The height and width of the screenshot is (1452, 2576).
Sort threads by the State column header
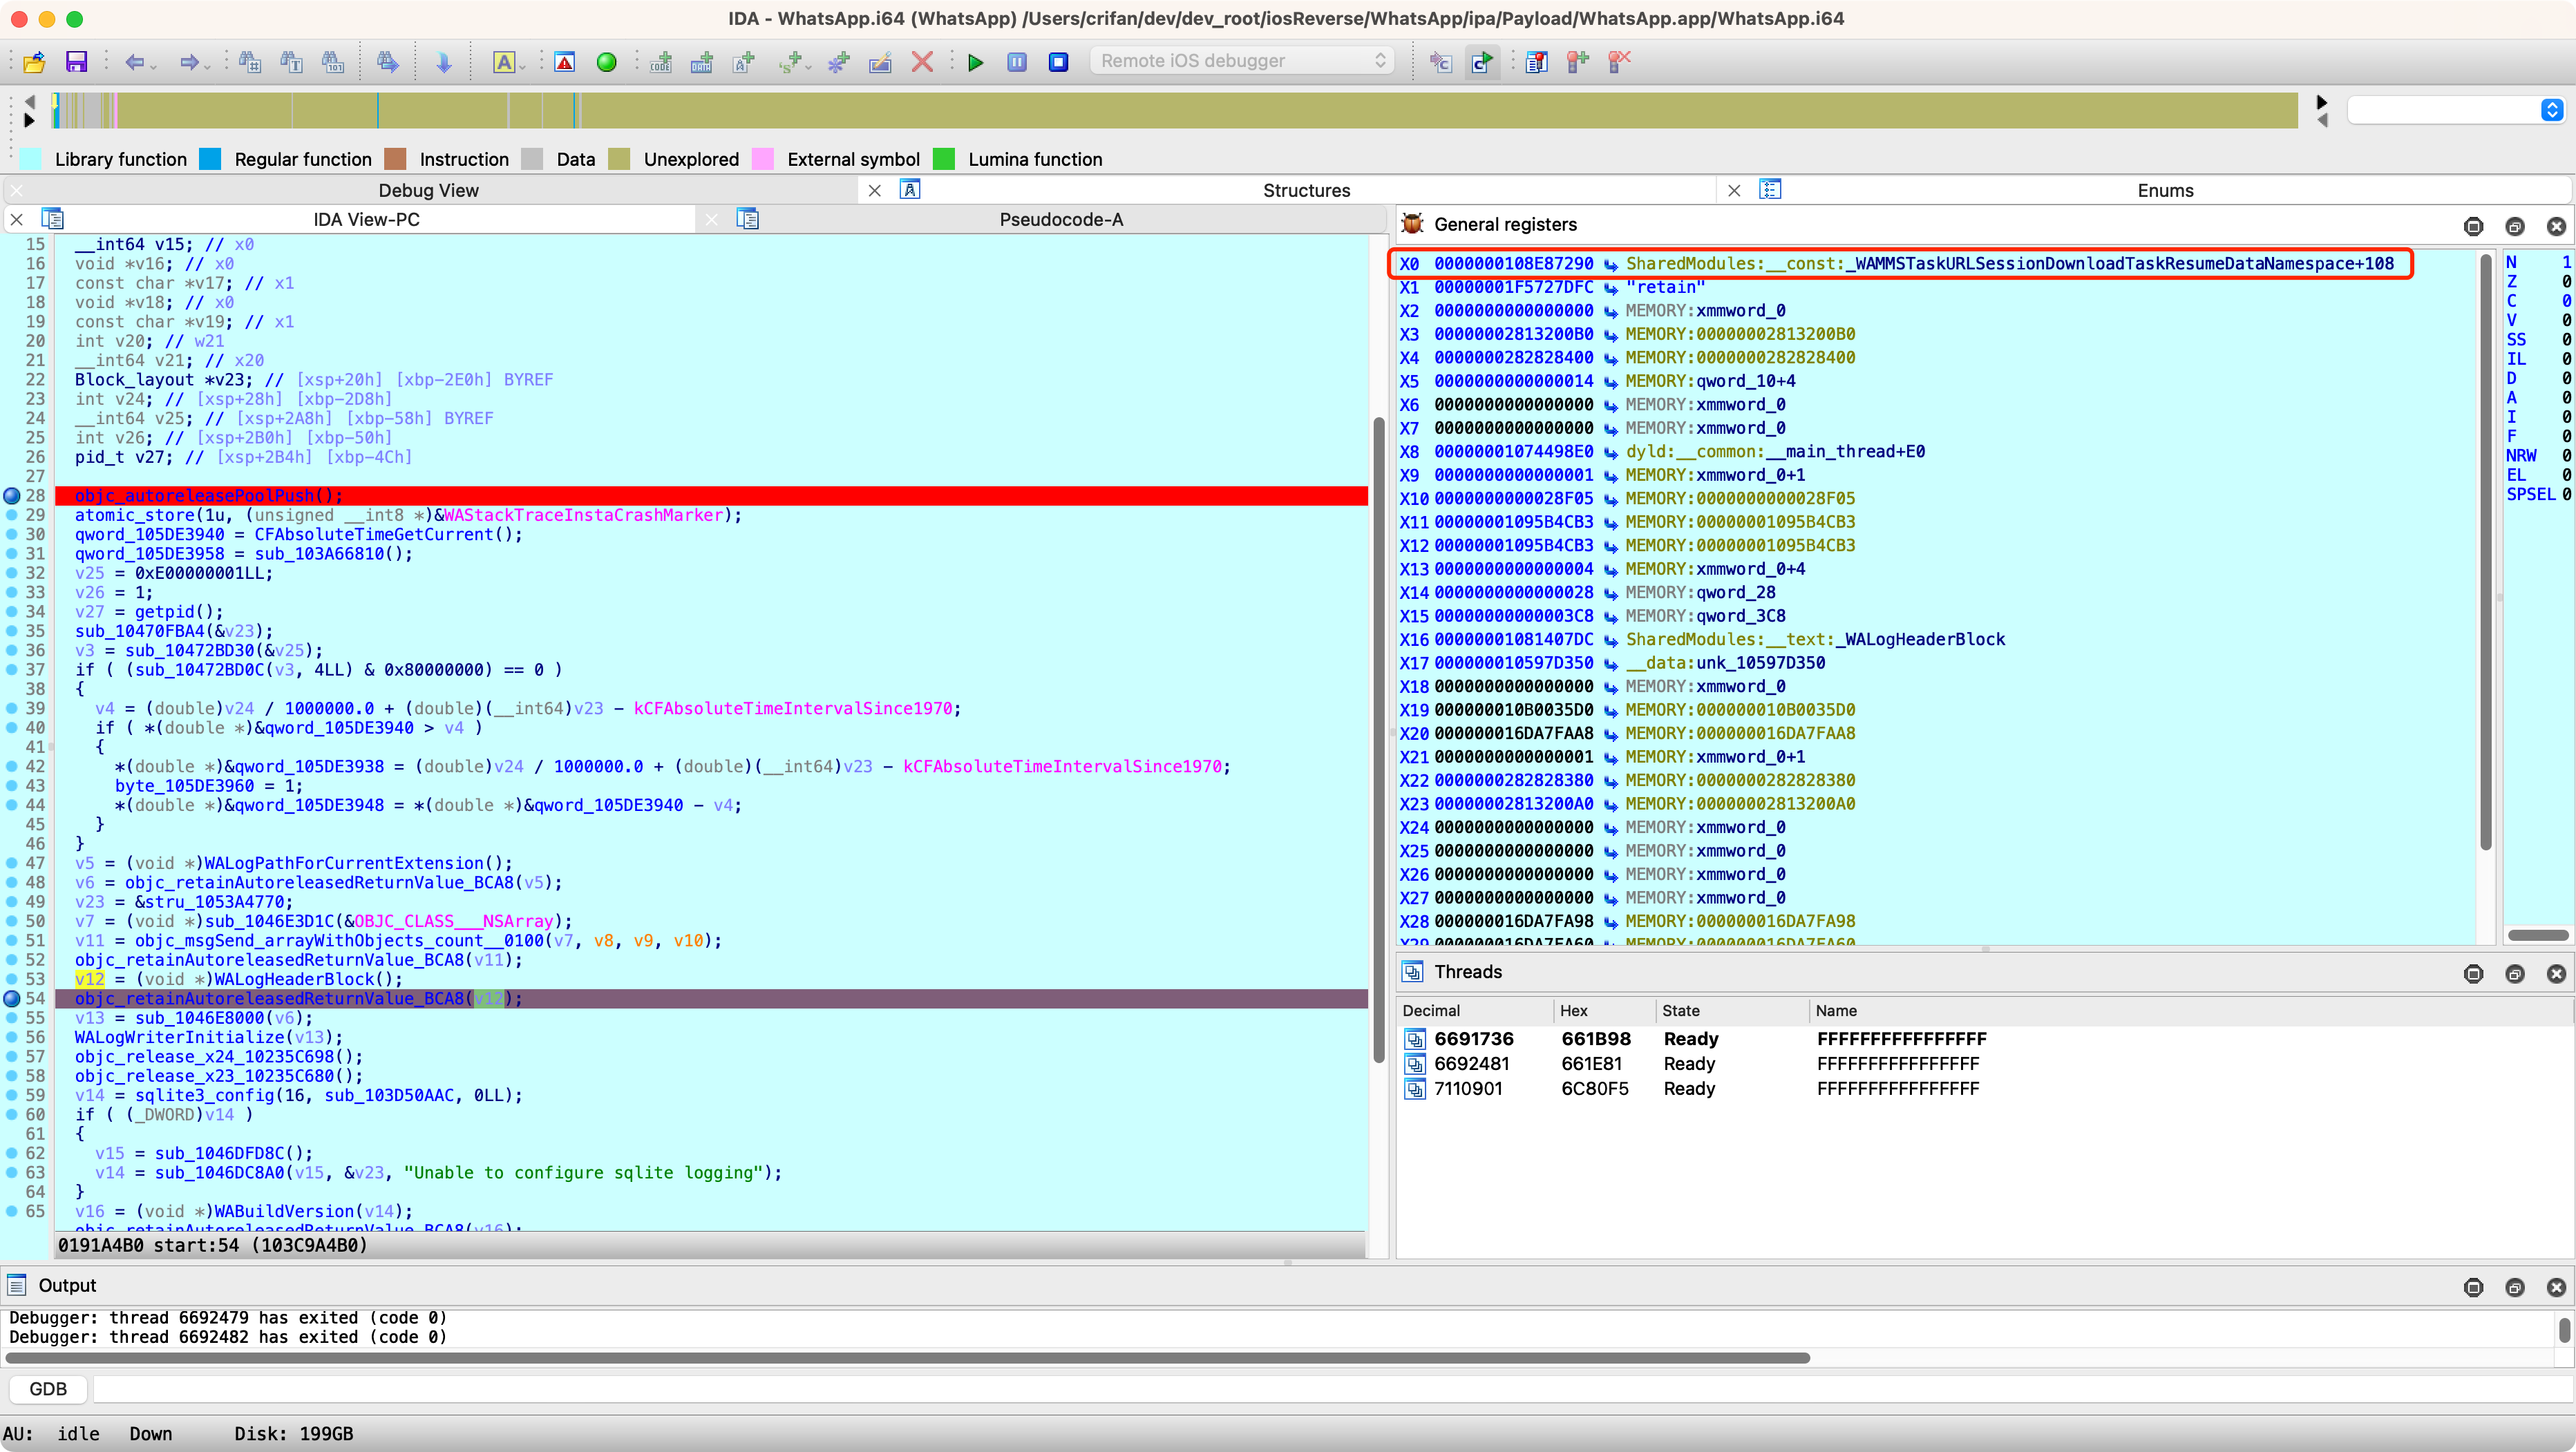[x=1731, y=1011]
